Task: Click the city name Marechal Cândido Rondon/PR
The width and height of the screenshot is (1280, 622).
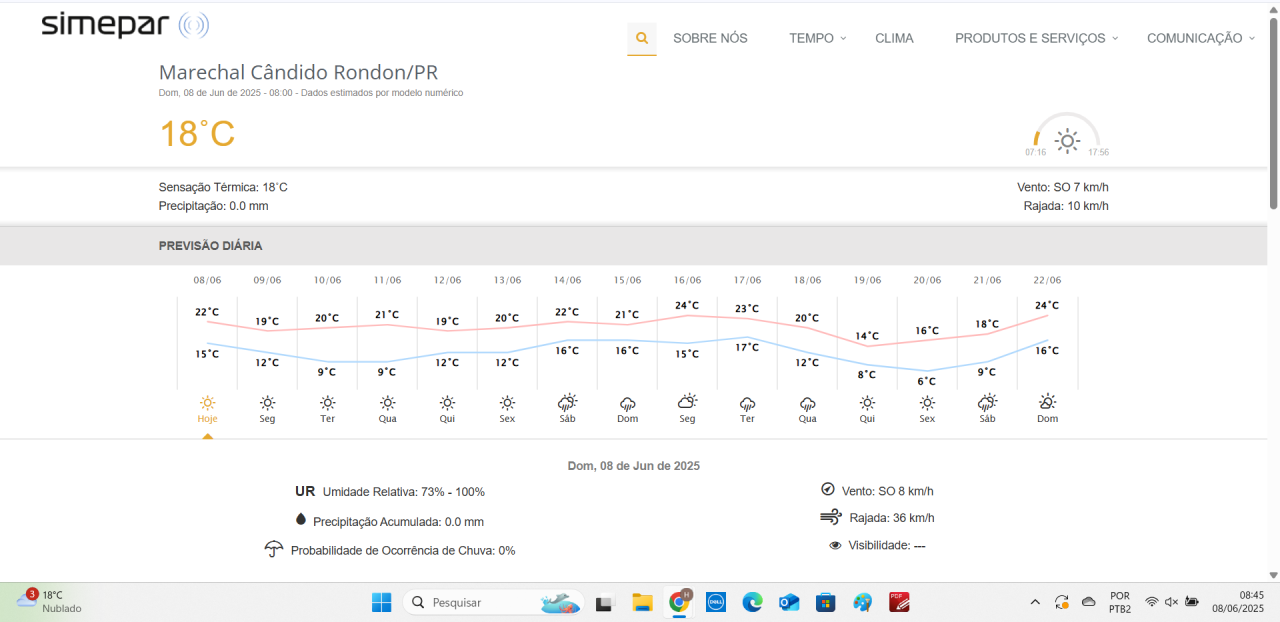Action: click(298, 72)
